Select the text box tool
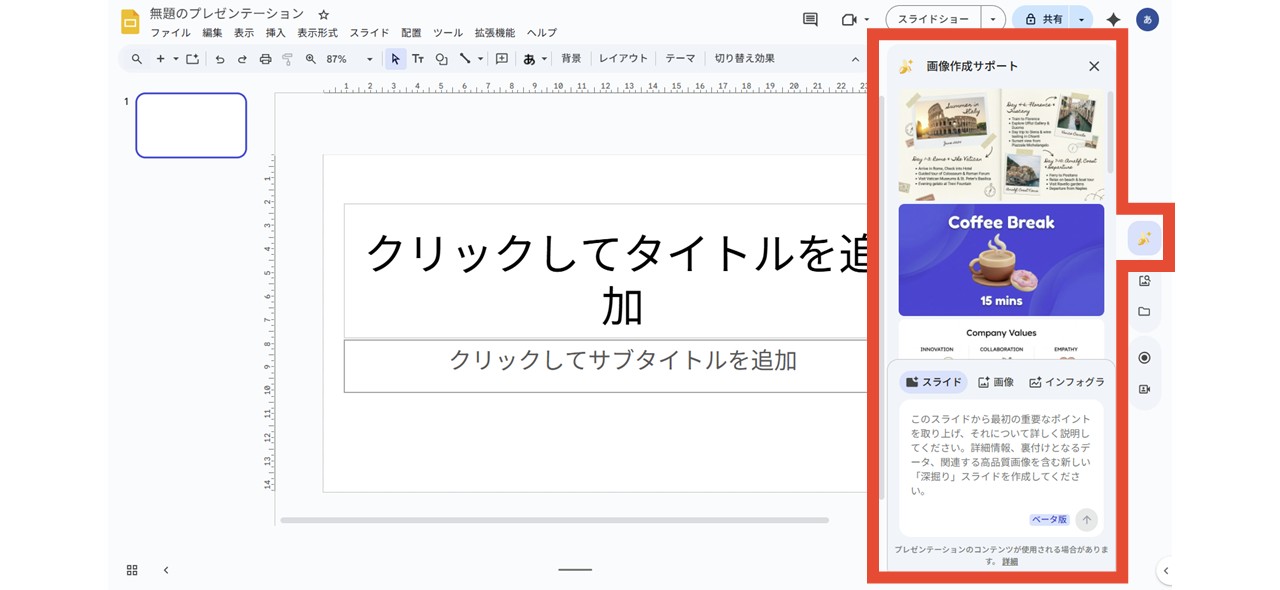This screenshot has height=590, width=1280. pyautogui.click(x=418, y=58)
